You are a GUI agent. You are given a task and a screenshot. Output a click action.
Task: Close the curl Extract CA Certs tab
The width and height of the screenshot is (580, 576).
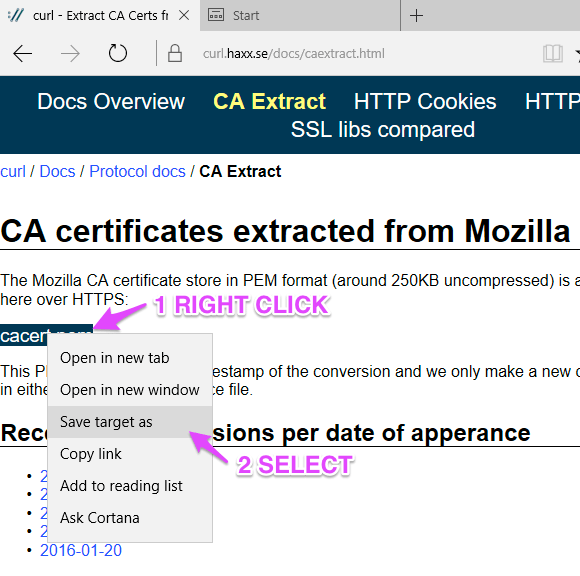184,16
